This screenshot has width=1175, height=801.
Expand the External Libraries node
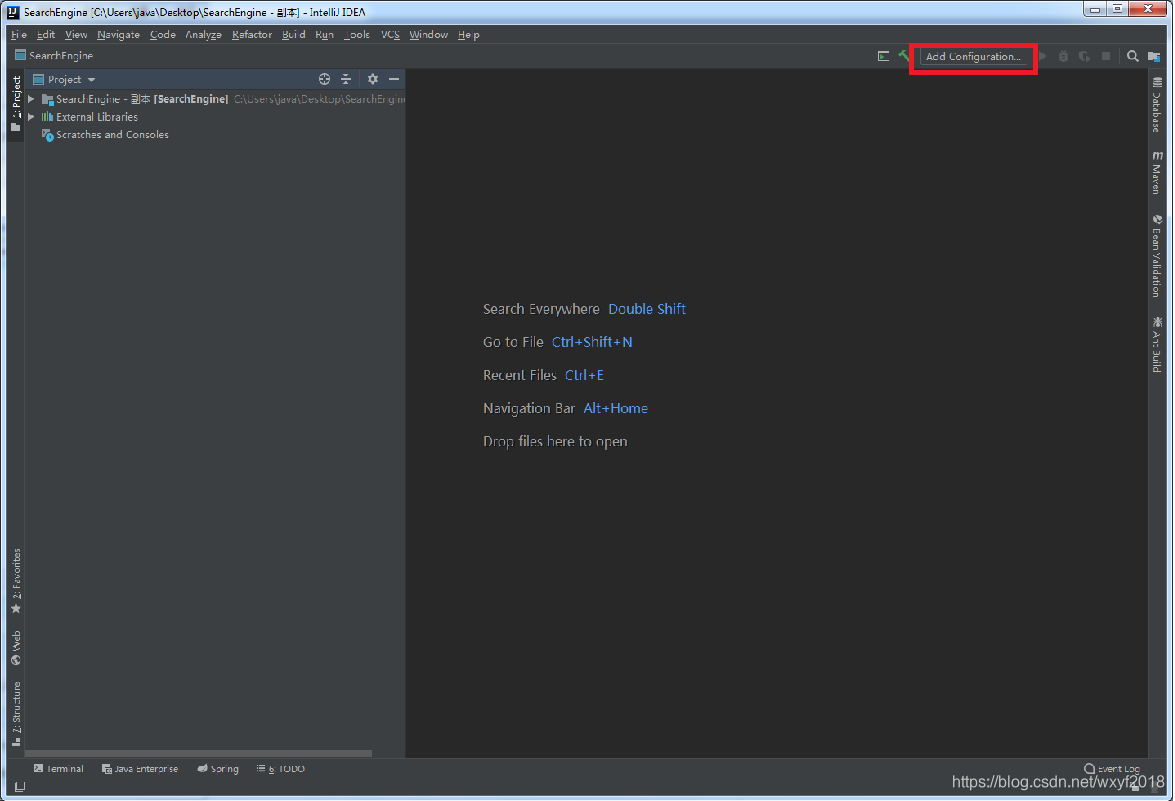(31, 117)
